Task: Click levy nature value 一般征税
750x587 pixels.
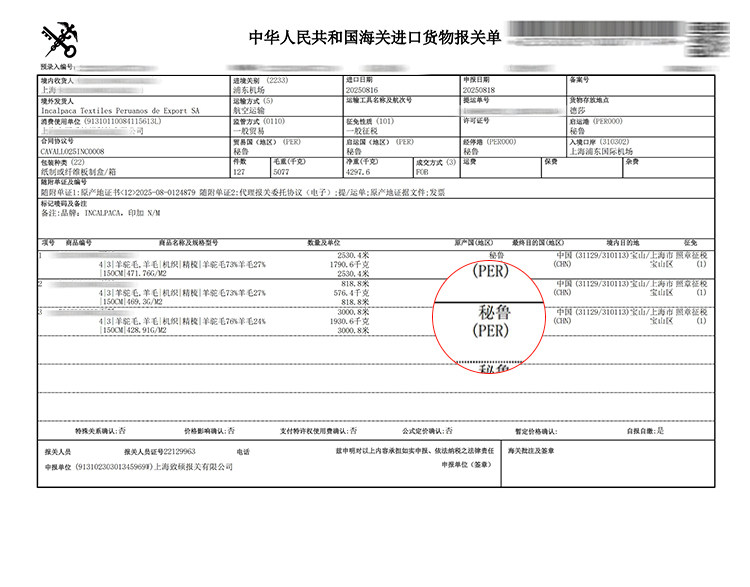Action: coord(362,131)
